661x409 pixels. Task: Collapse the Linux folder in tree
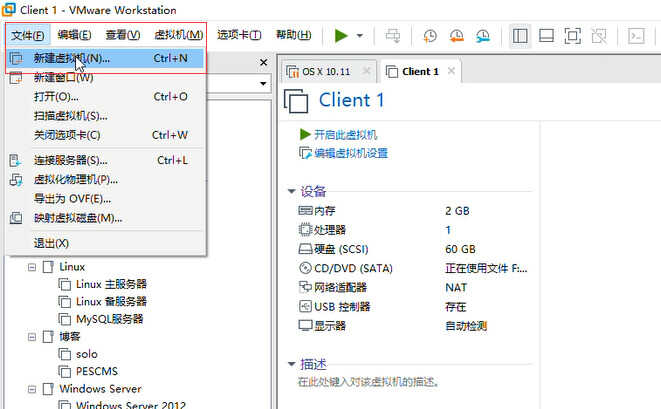click(x=32, y=267)
